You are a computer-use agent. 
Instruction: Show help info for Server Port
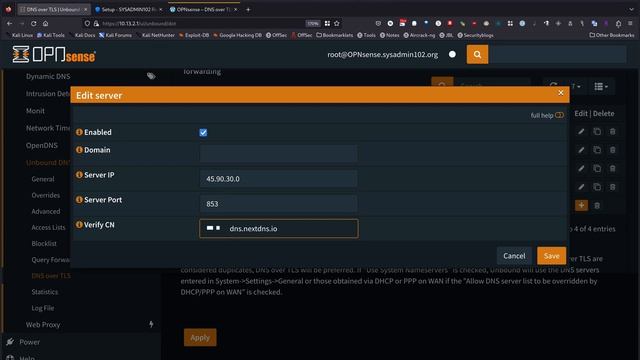[79, 200]
